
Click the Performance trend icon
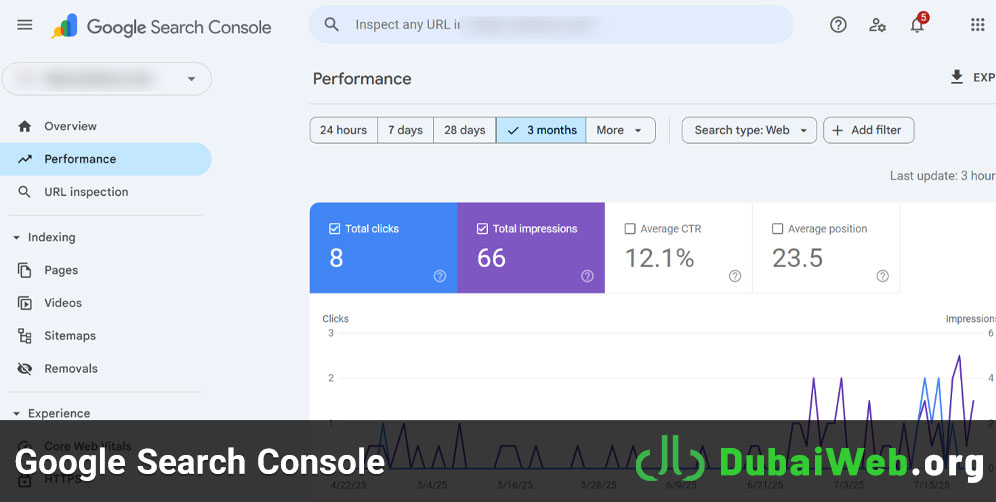coord(25,159)
